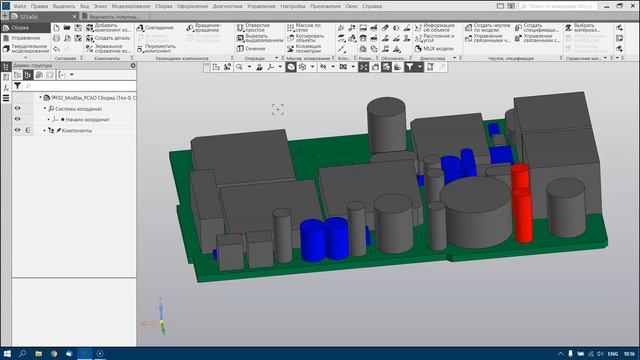Open 'МЦХ модели' calculation

pos(434,49)
